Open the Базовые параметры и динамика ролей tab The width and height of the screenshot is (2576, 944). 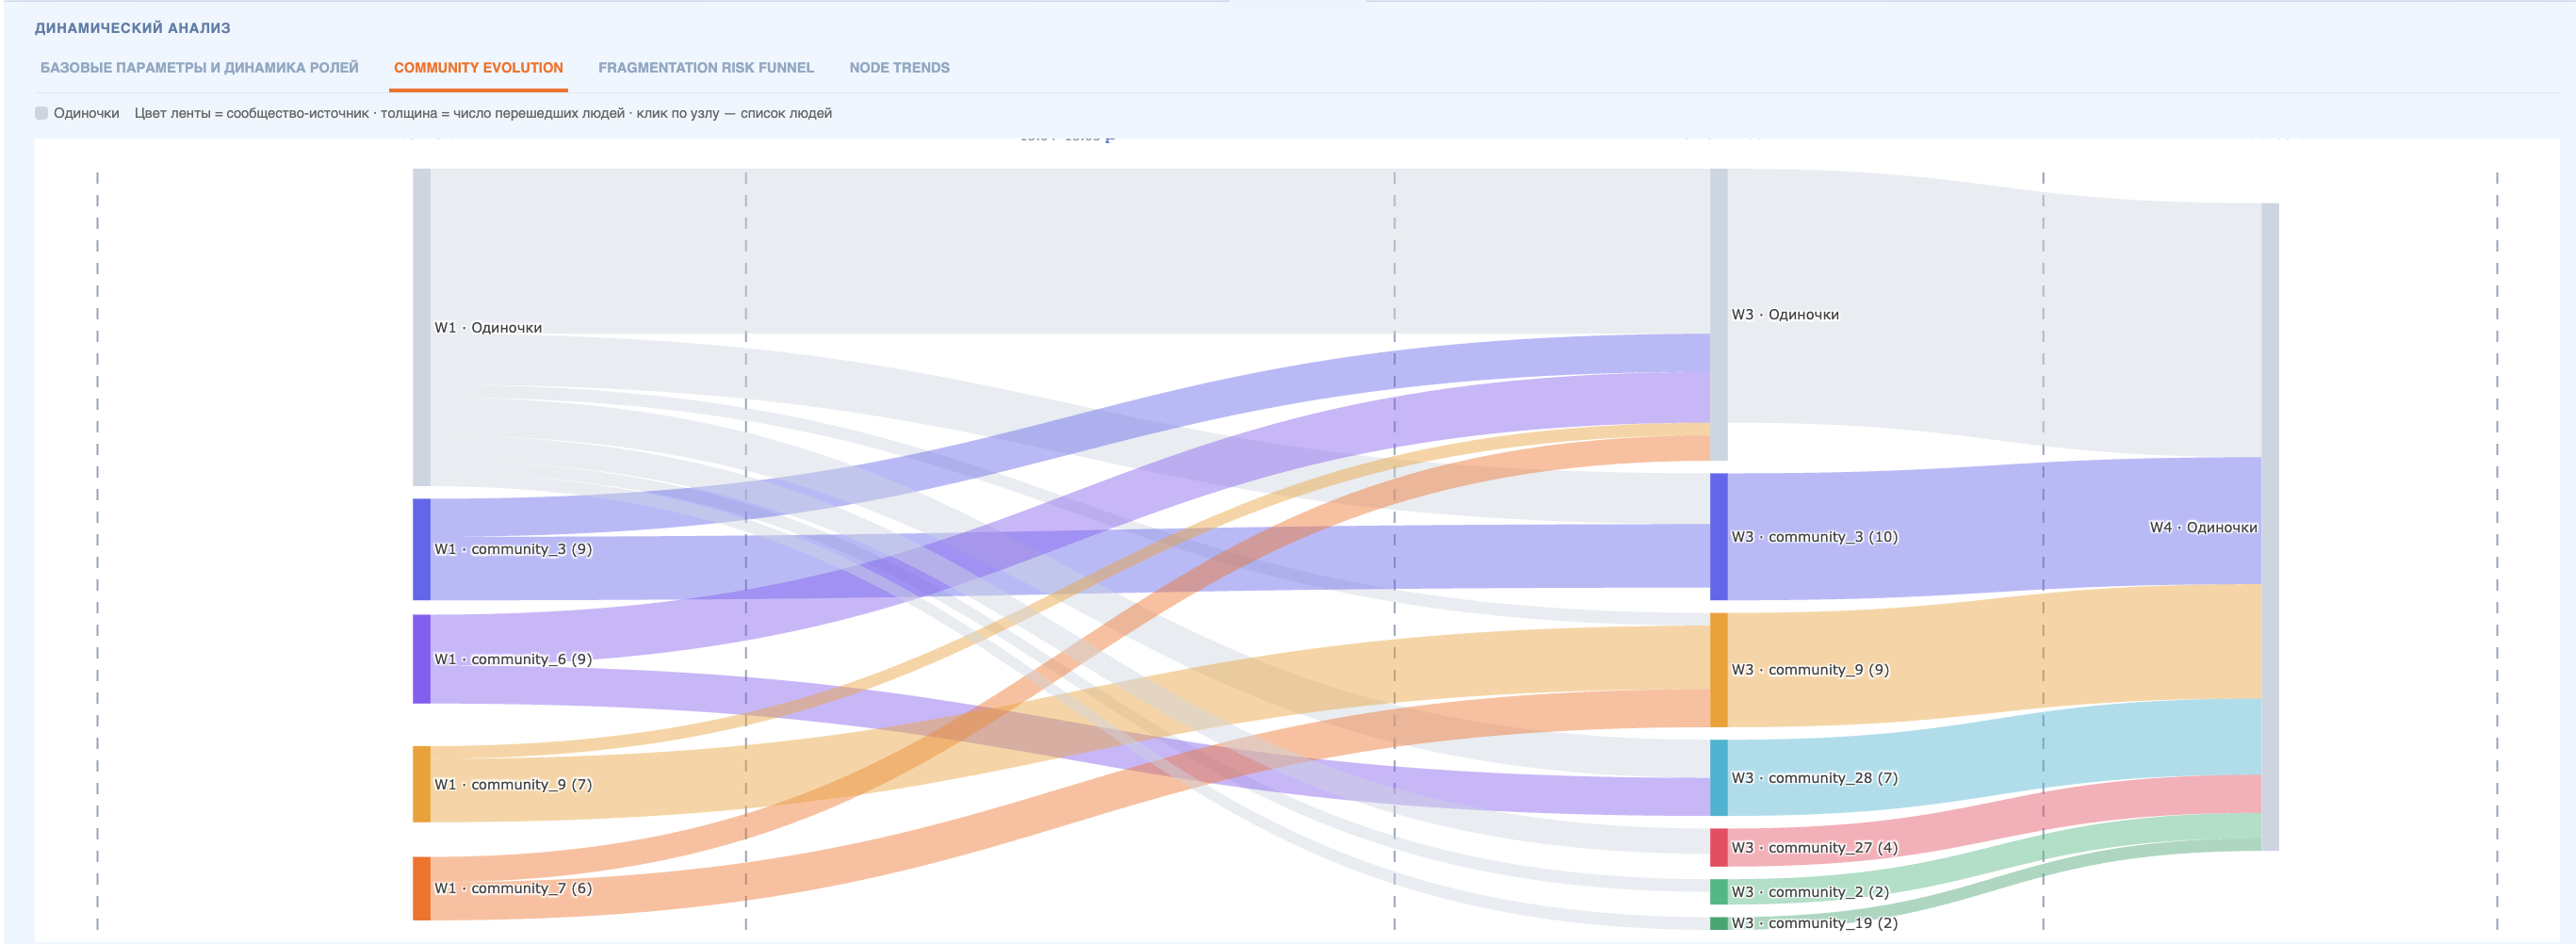coord(199,68)
